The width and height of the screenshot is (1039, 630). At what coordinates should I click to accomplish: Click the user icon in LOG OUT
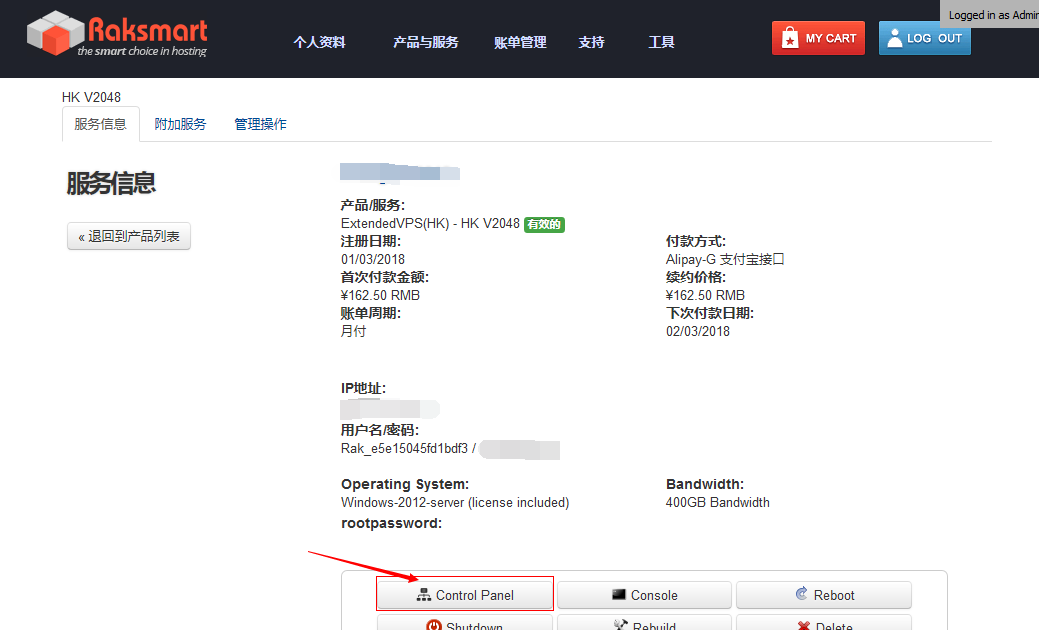coord(895,38)
